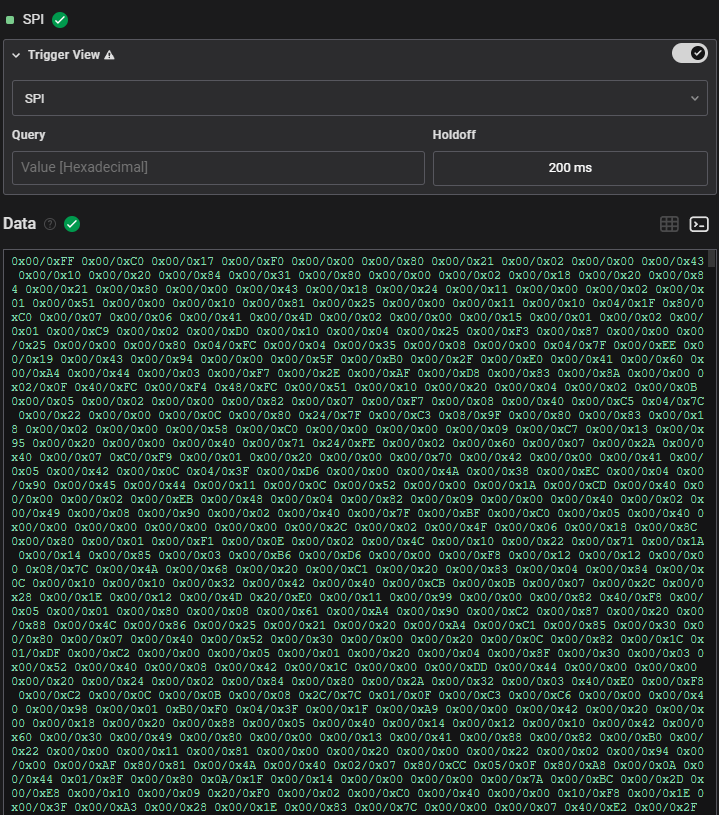Open the help icon beside Data
This screenshot has height=815, width=719.
[x=50, y=224]
